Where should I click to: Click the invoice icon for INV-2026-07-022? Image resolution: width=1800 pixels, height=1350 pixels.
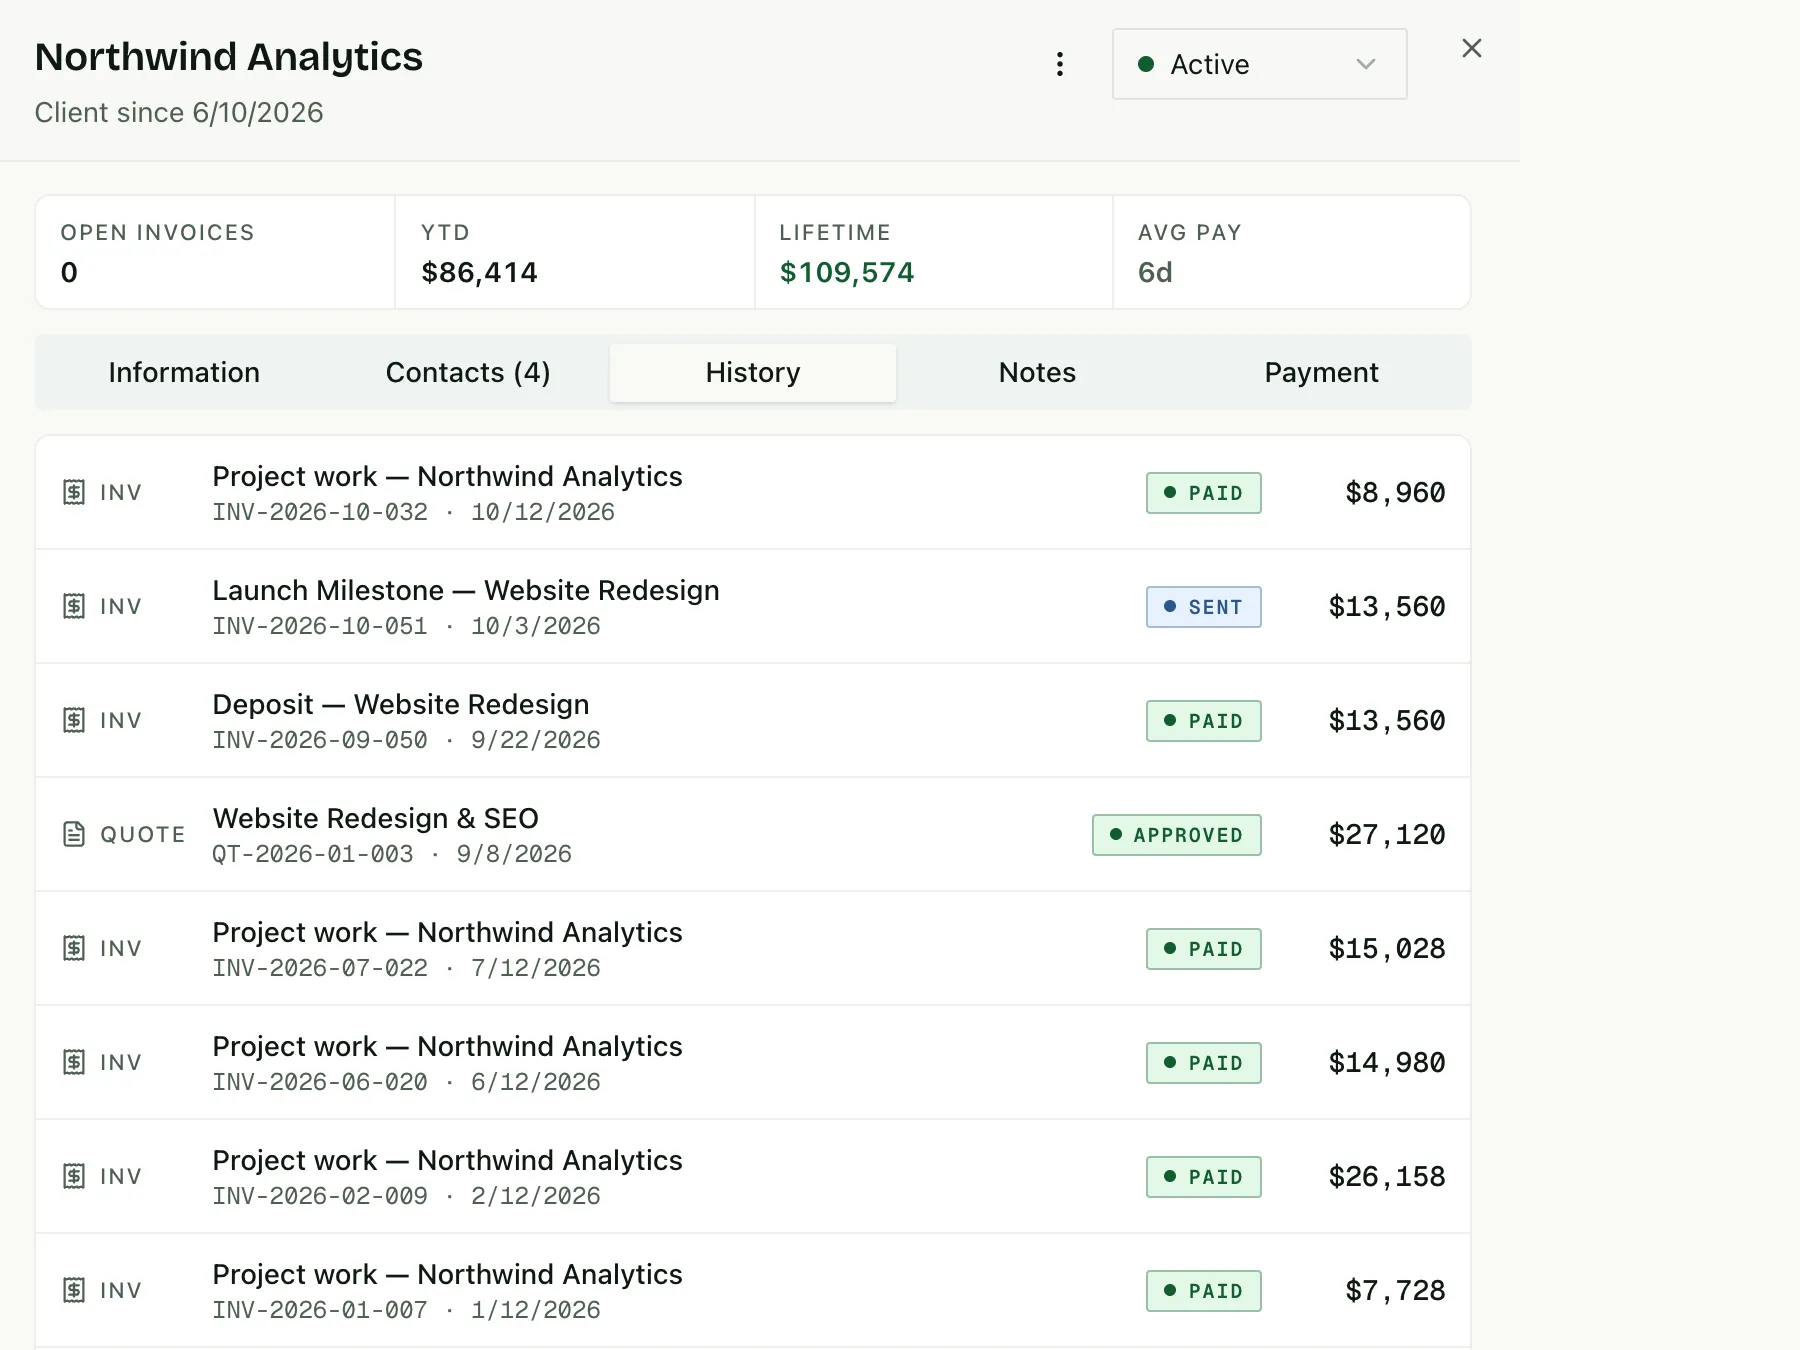(x=74, y=948)
